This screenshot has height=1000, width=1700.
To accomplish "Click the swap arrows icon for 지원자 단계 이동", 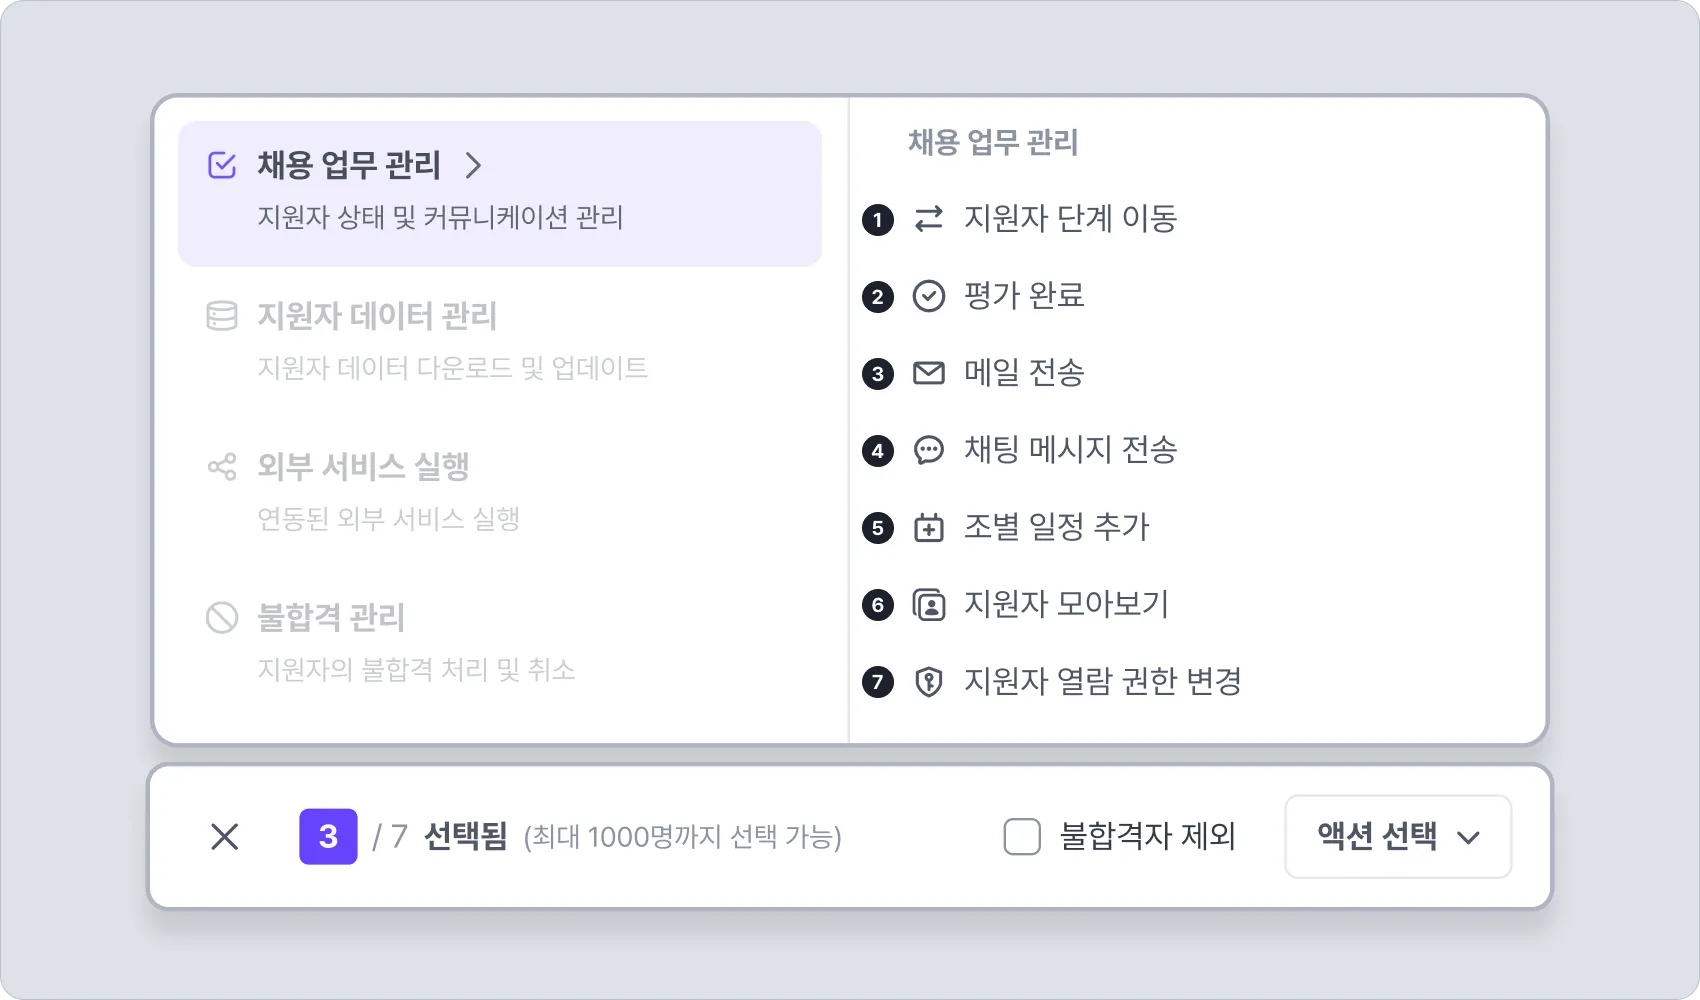I will coord(929,219).
